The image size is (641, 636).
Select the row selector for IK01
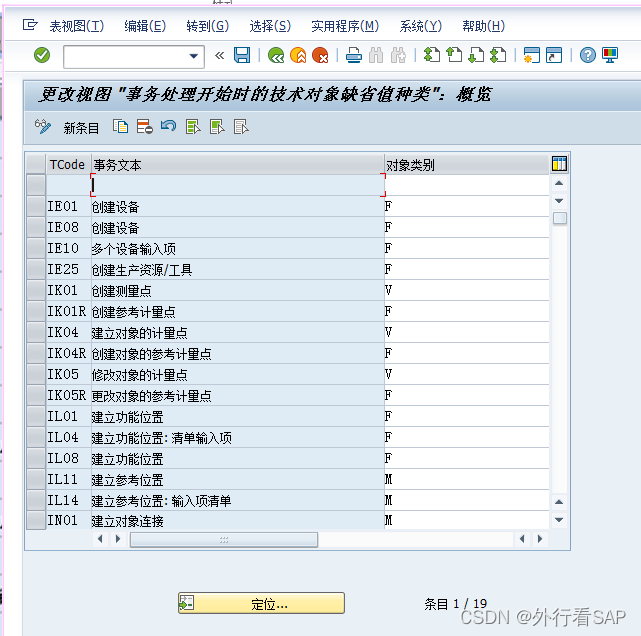[36, 291]
